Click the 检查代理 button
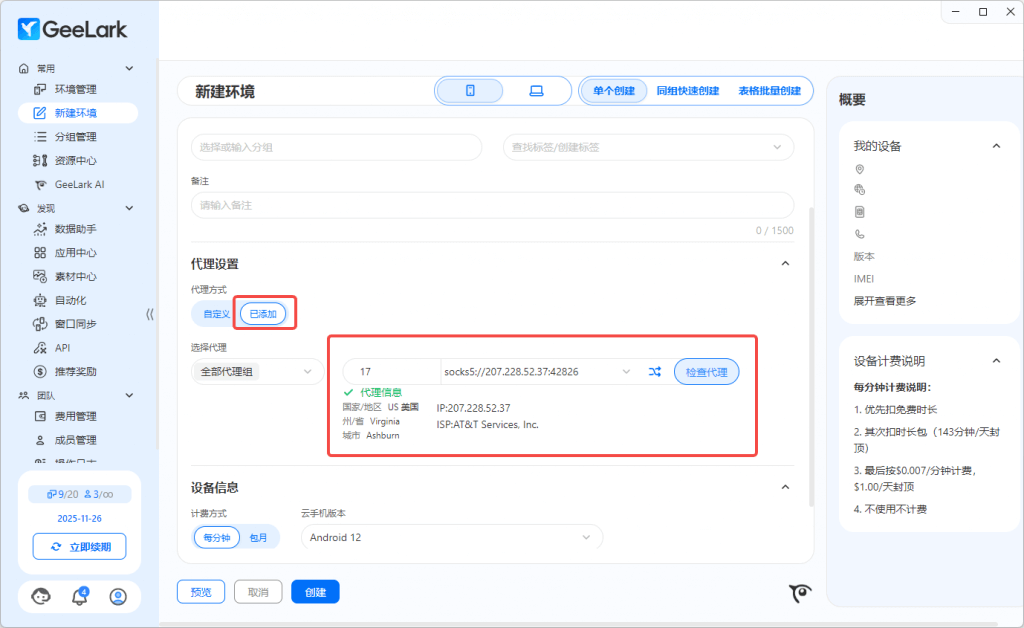 (x=706, y=372)
